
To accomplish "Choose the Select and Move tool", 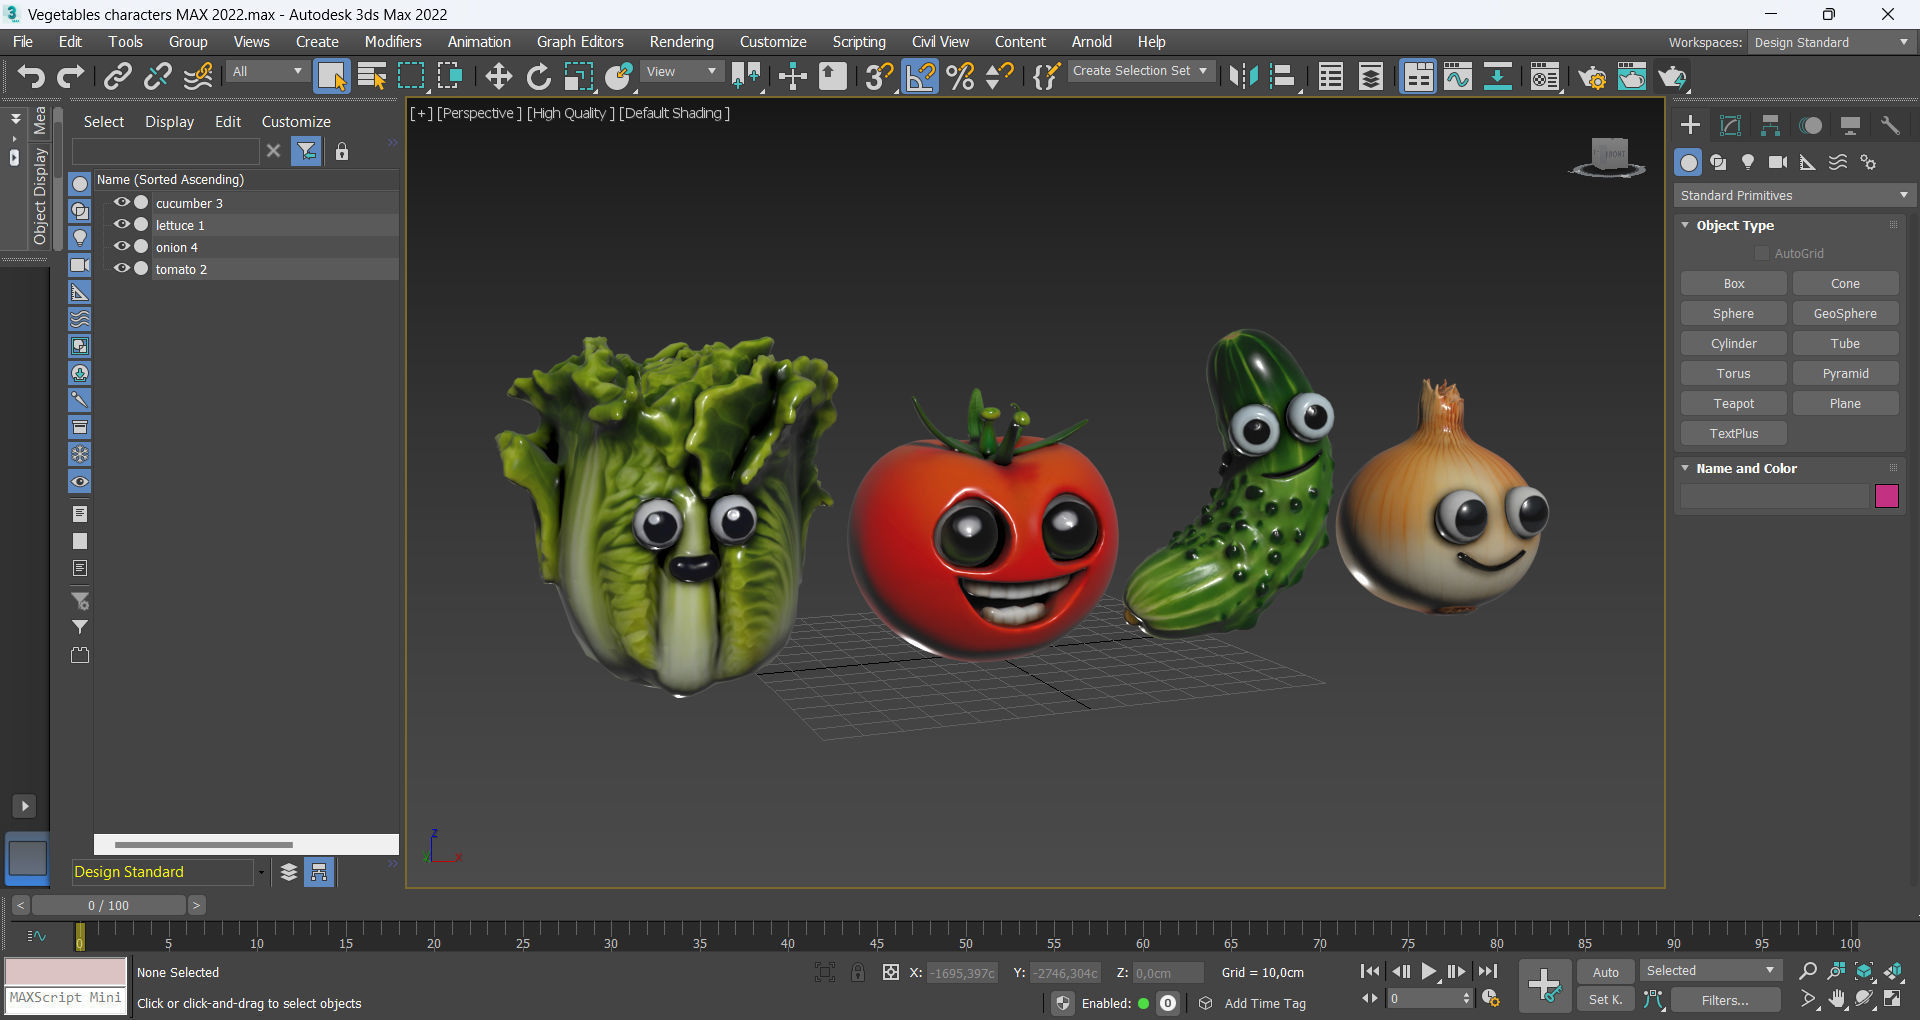I will 498,76.
